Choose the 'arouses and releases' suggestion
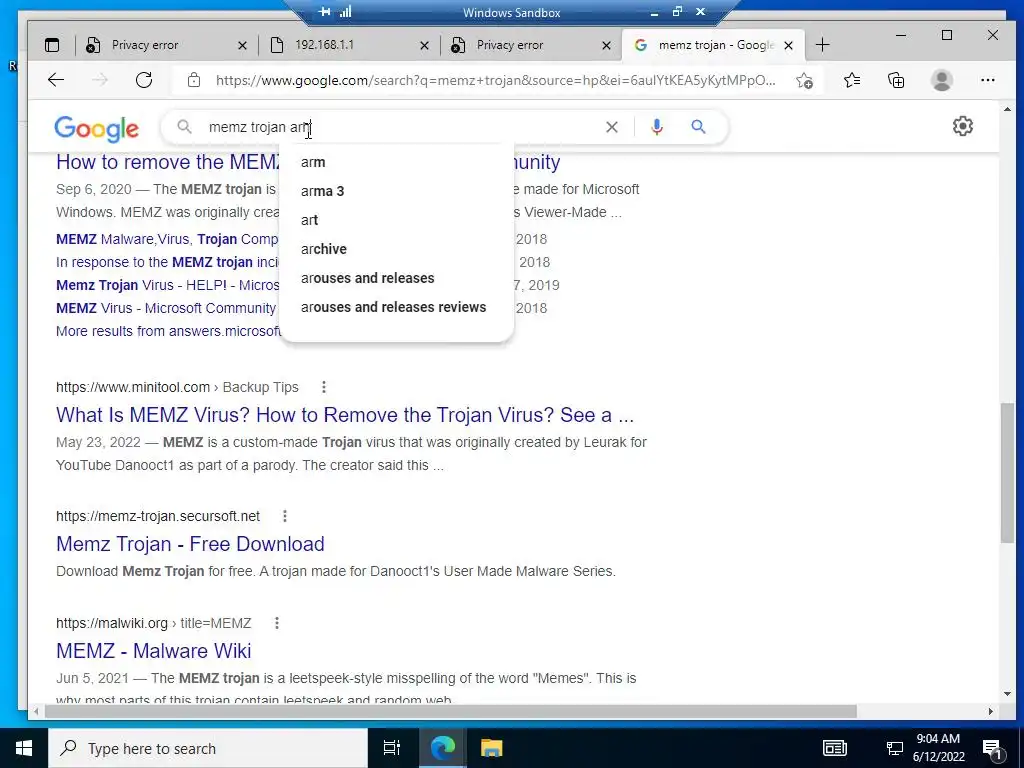 point(396,278)
